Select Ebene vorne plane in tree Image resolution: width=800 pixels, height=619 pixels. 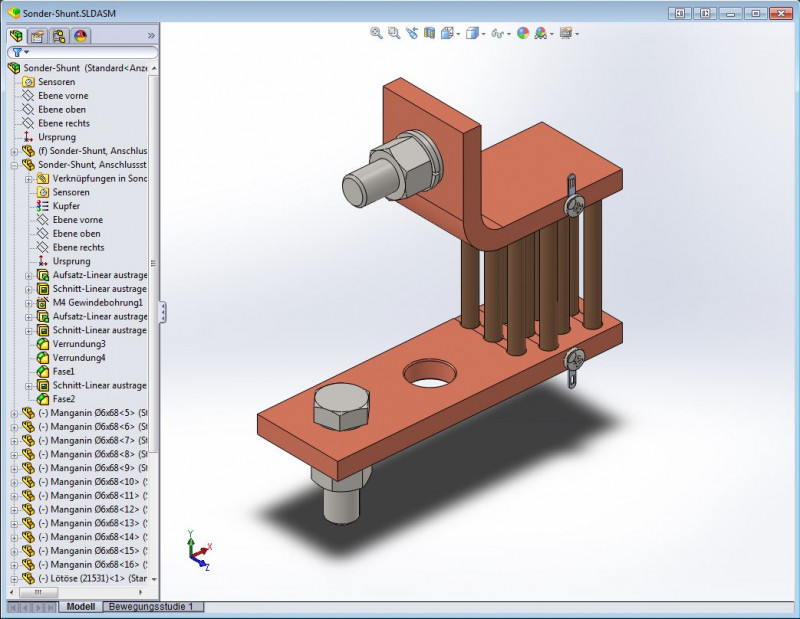62,96
